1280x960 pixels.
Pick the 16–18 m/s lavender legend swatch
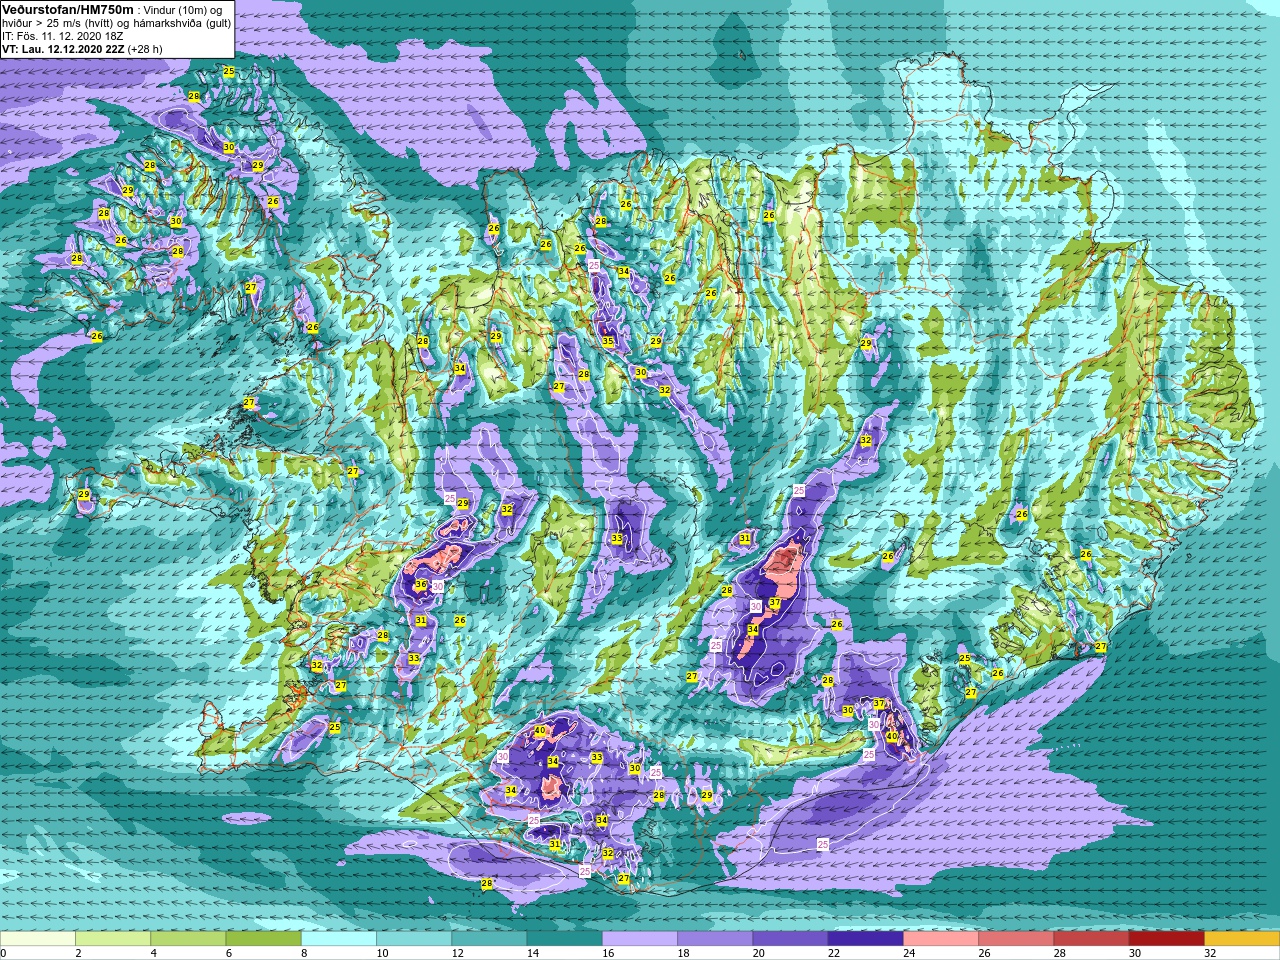[x=640, y=939]
